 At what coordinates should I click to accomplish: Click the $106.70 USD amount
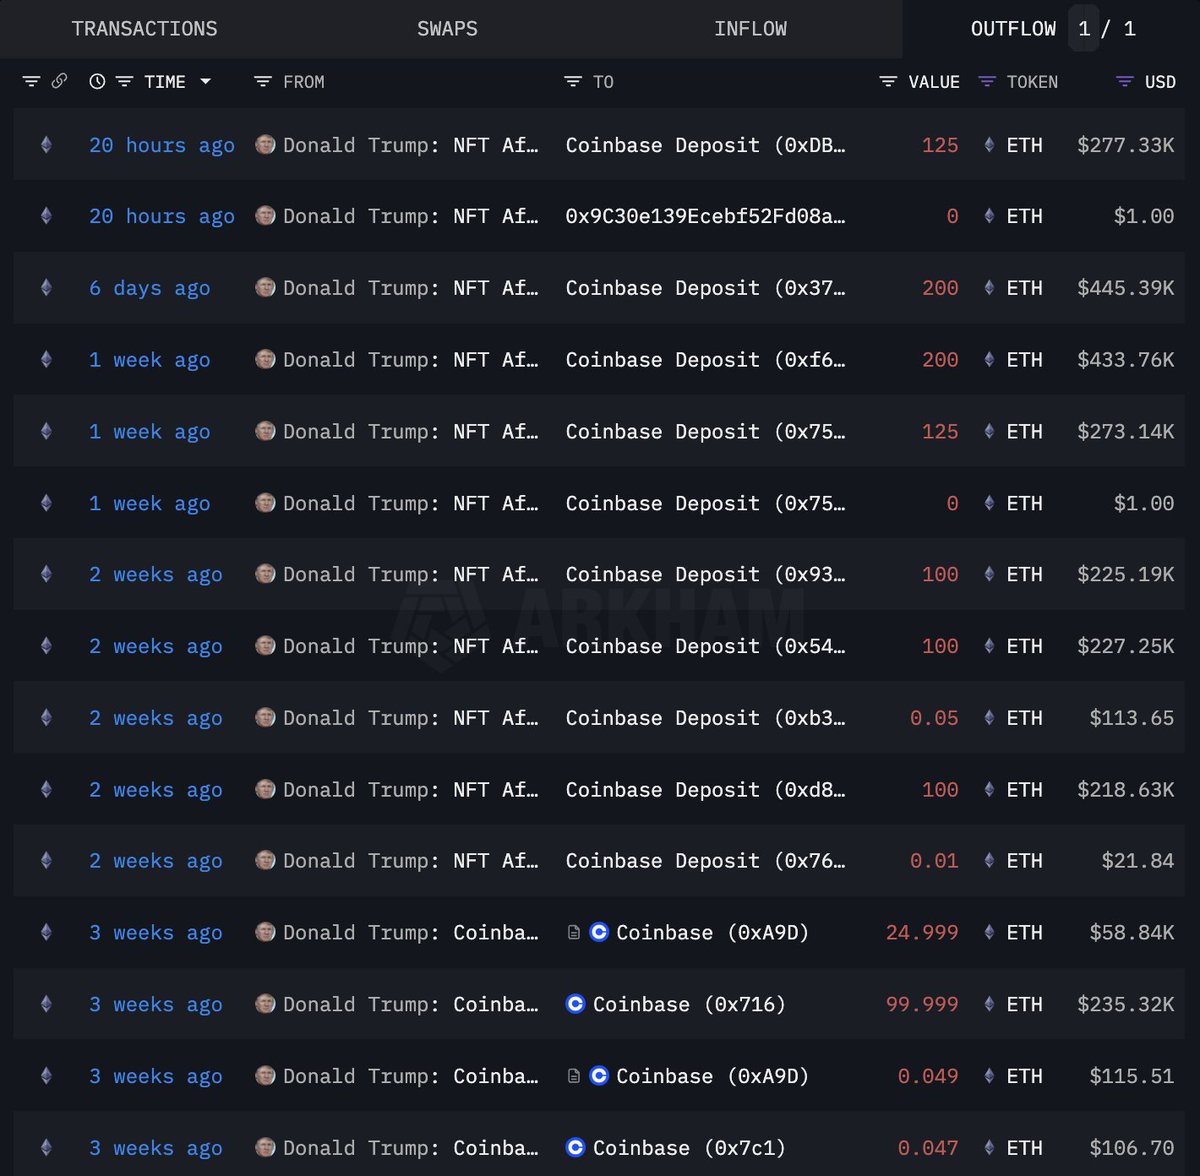tap(1132, 1148)
